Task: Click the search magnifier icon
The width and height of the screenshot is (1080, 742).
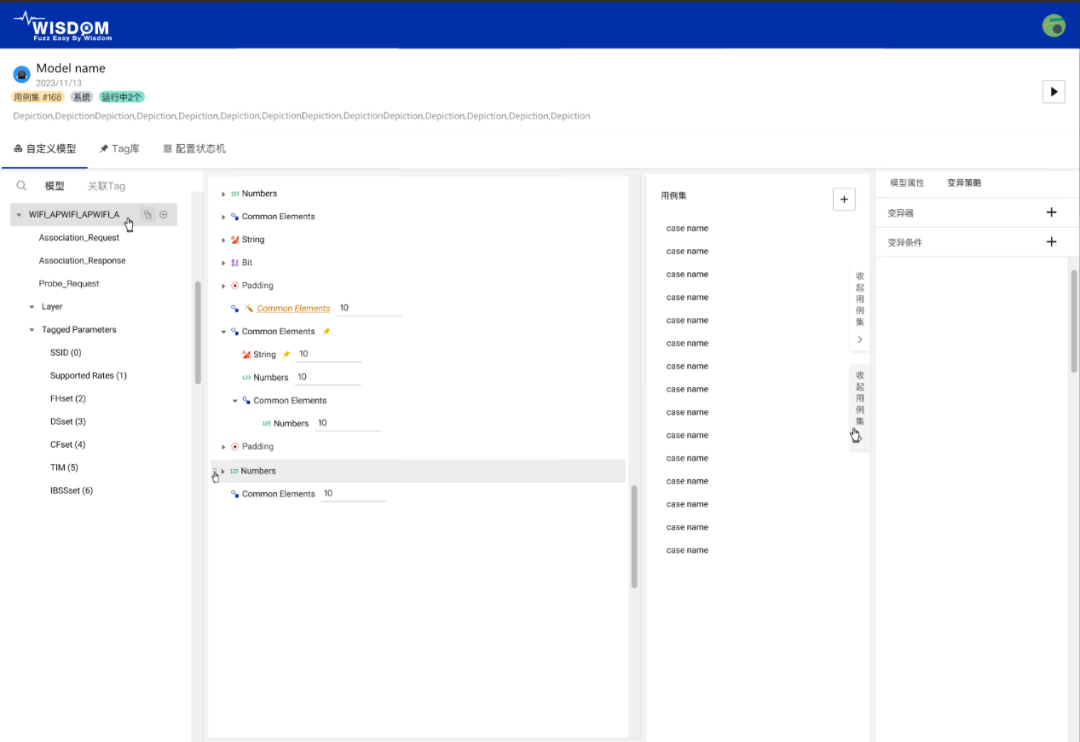Action: click(21, 185)
